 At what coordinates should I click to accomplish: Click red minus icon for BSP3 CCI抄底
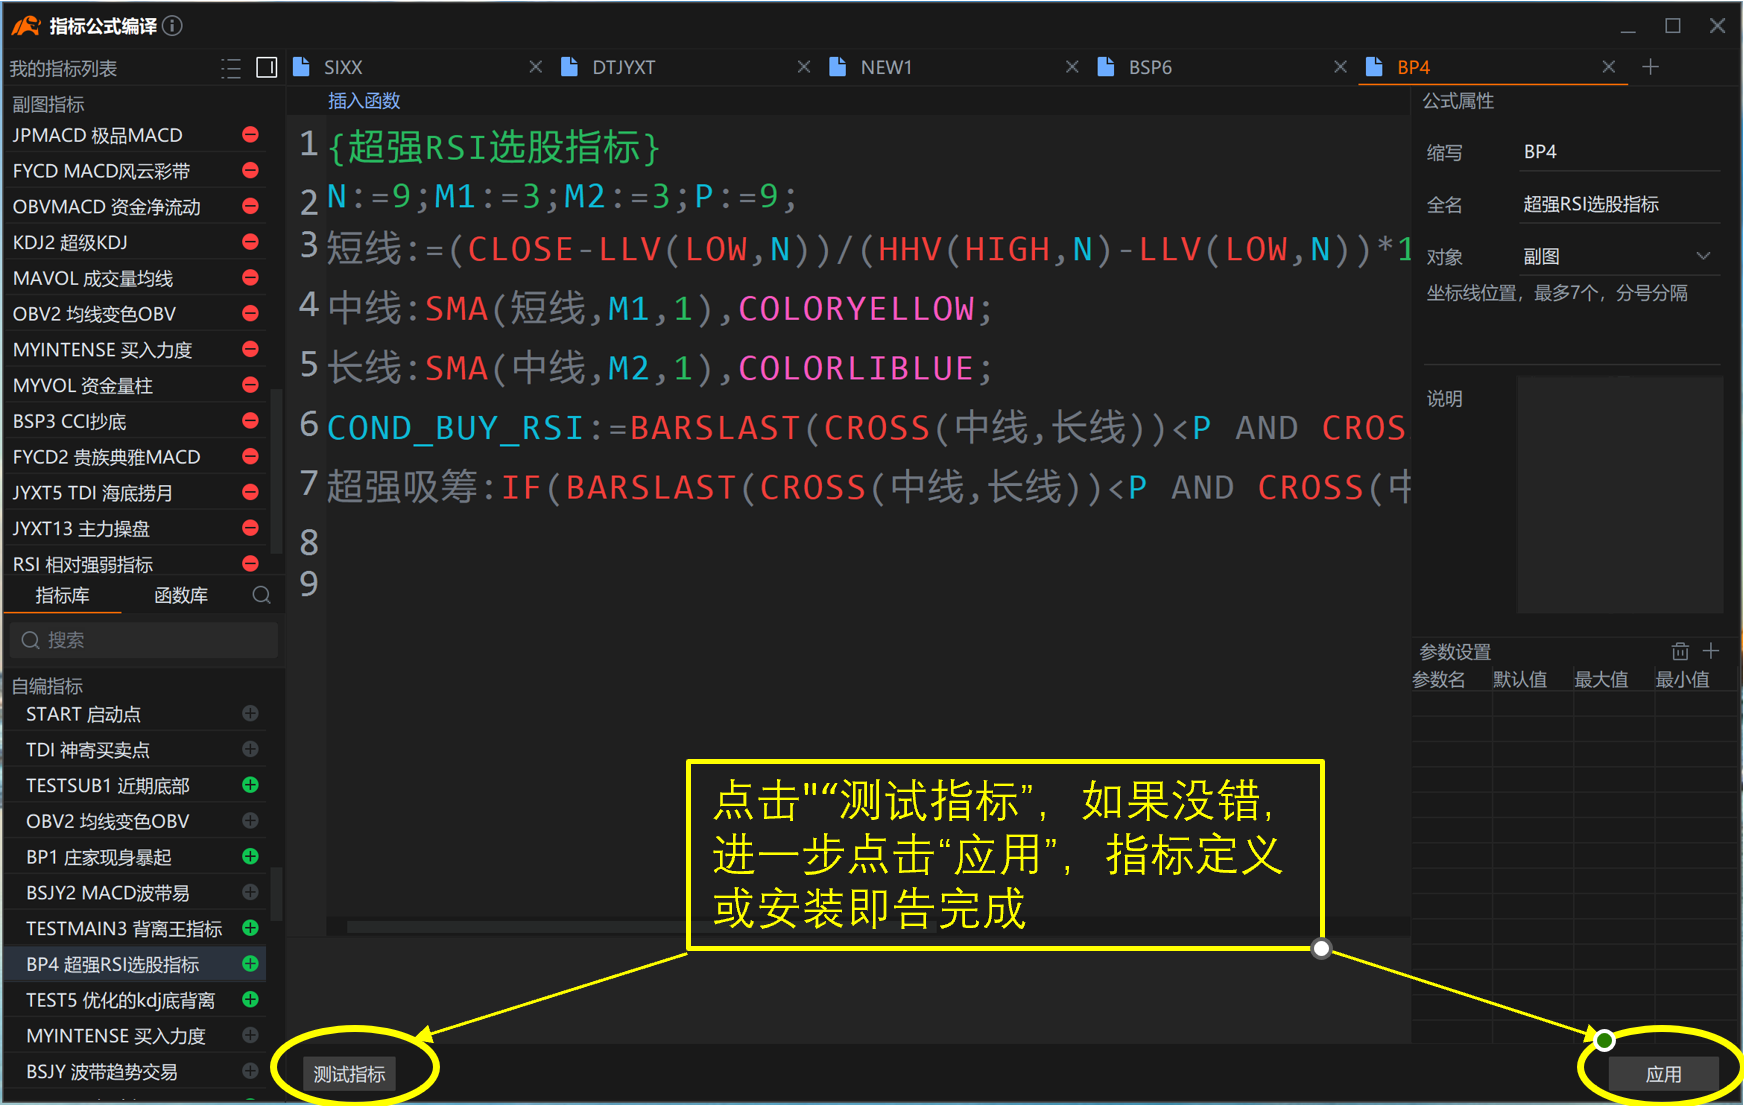pos(250,420)
